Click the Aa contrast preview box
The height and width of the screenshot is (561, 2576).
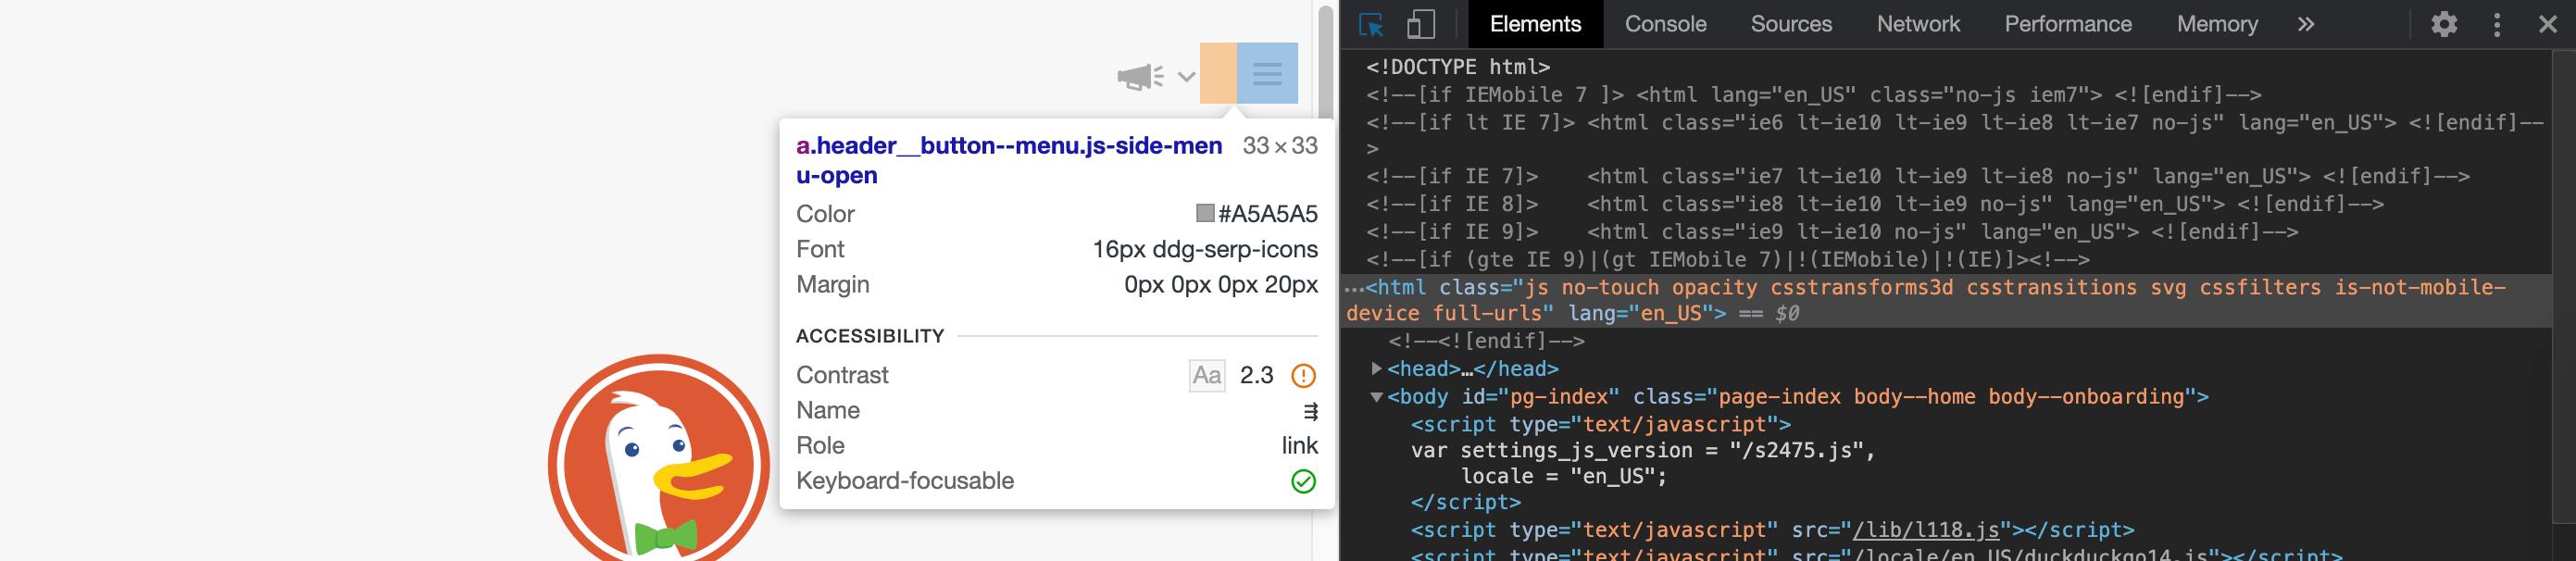[1207, 375]
